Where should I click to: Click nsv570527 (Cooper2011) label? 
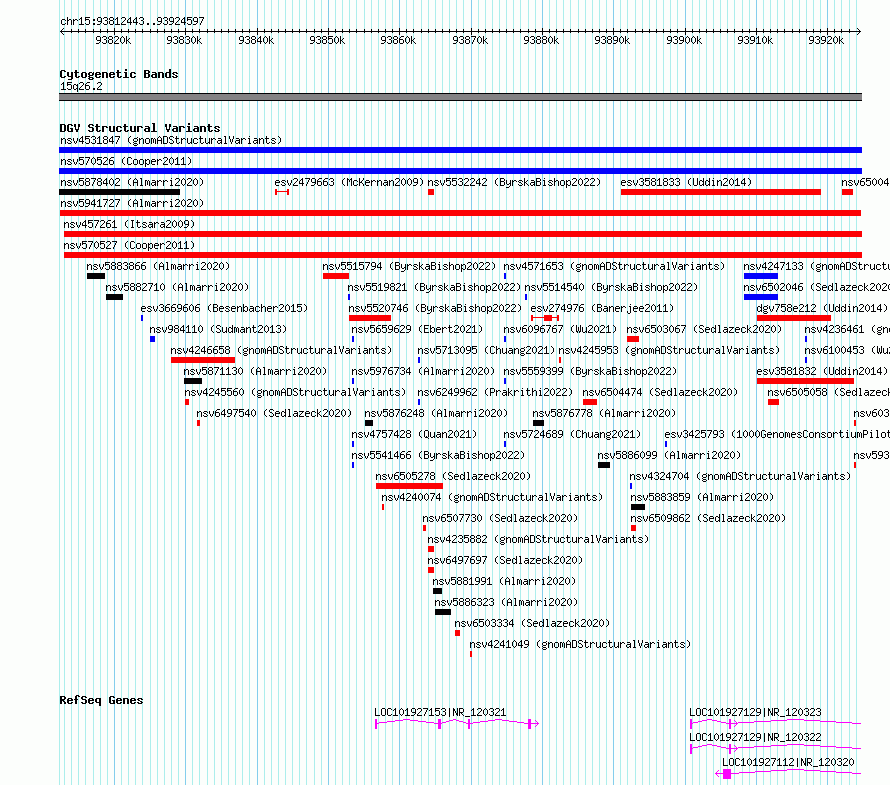129,245
